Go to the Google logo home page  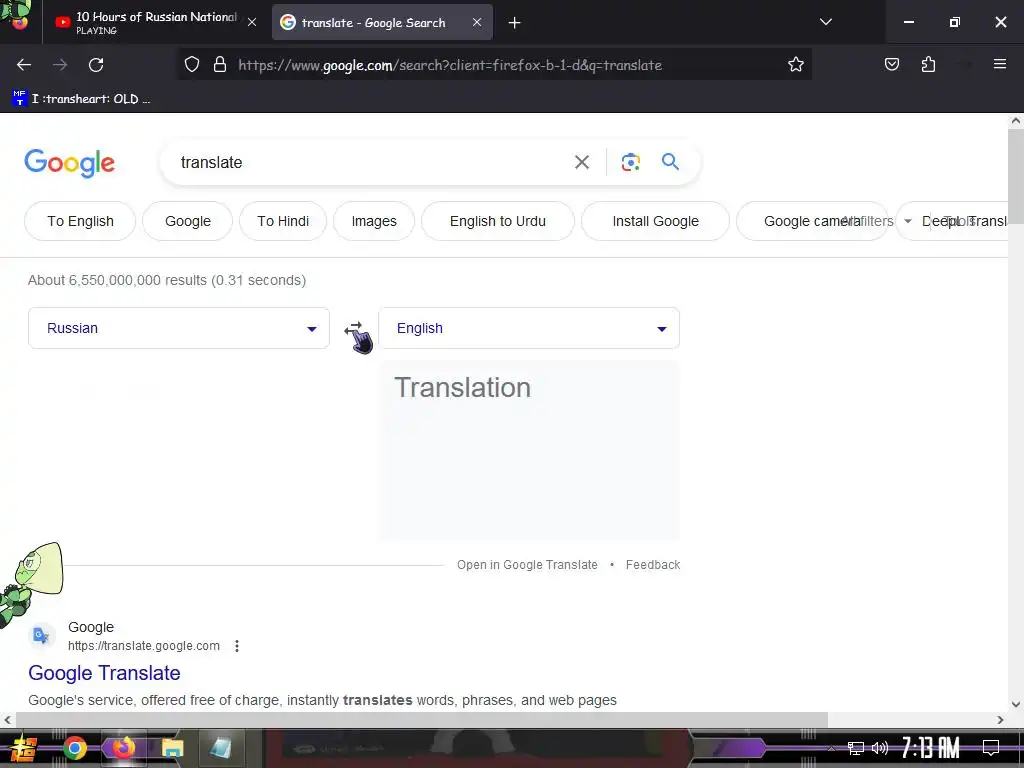click(x=69, y=163)
